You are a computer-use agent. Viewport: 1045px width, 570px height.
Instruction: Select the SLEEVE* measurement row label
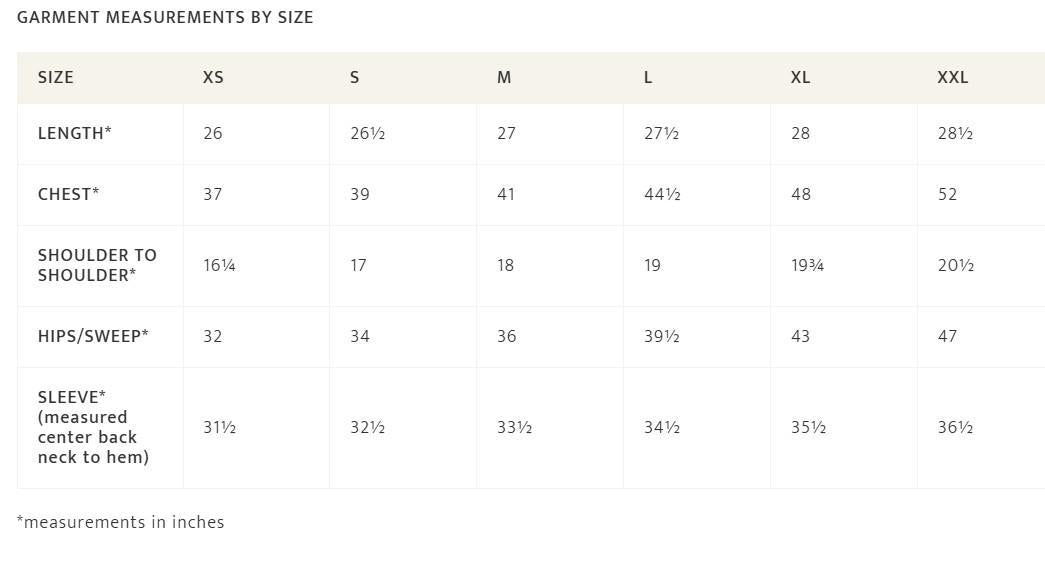[93, 427]
